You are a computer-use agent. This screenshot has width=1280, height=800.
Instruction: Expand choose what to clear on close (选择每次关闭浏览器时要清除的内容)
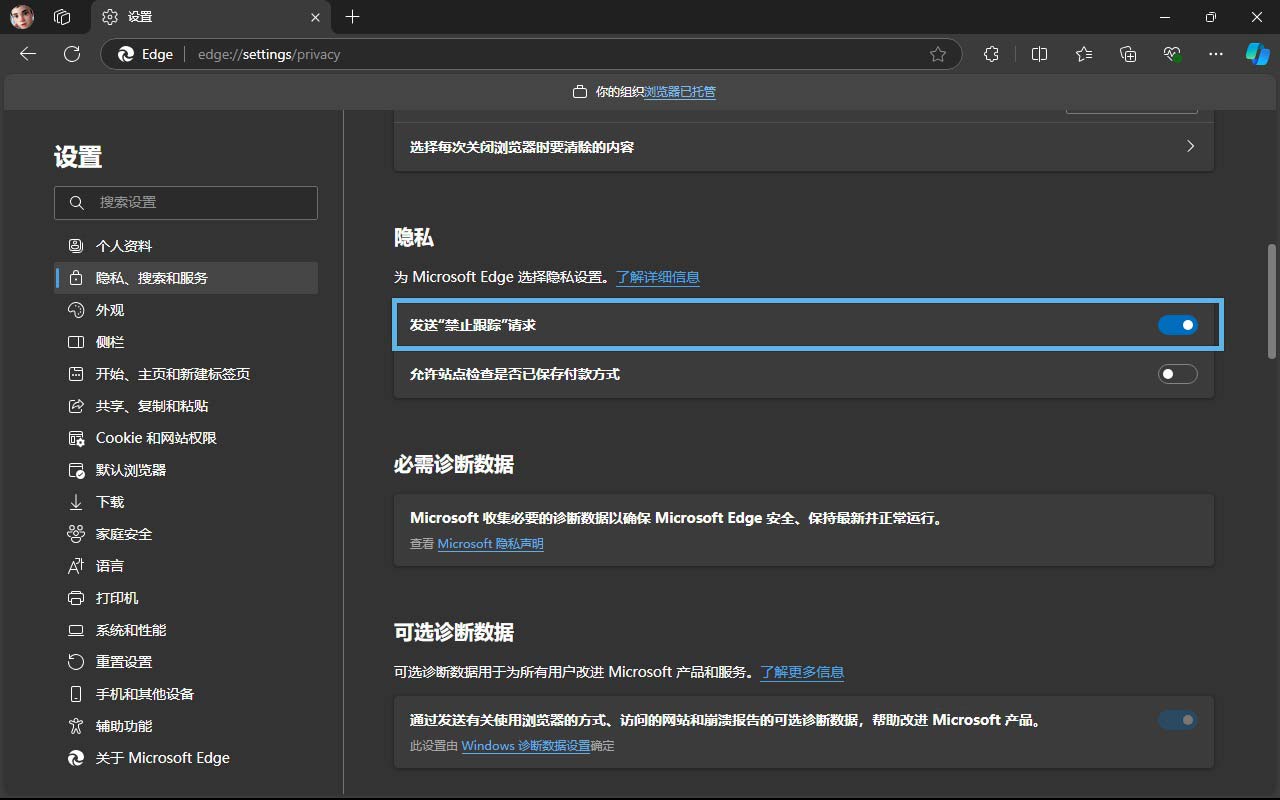pyautogui.click(x=804, y=147)
